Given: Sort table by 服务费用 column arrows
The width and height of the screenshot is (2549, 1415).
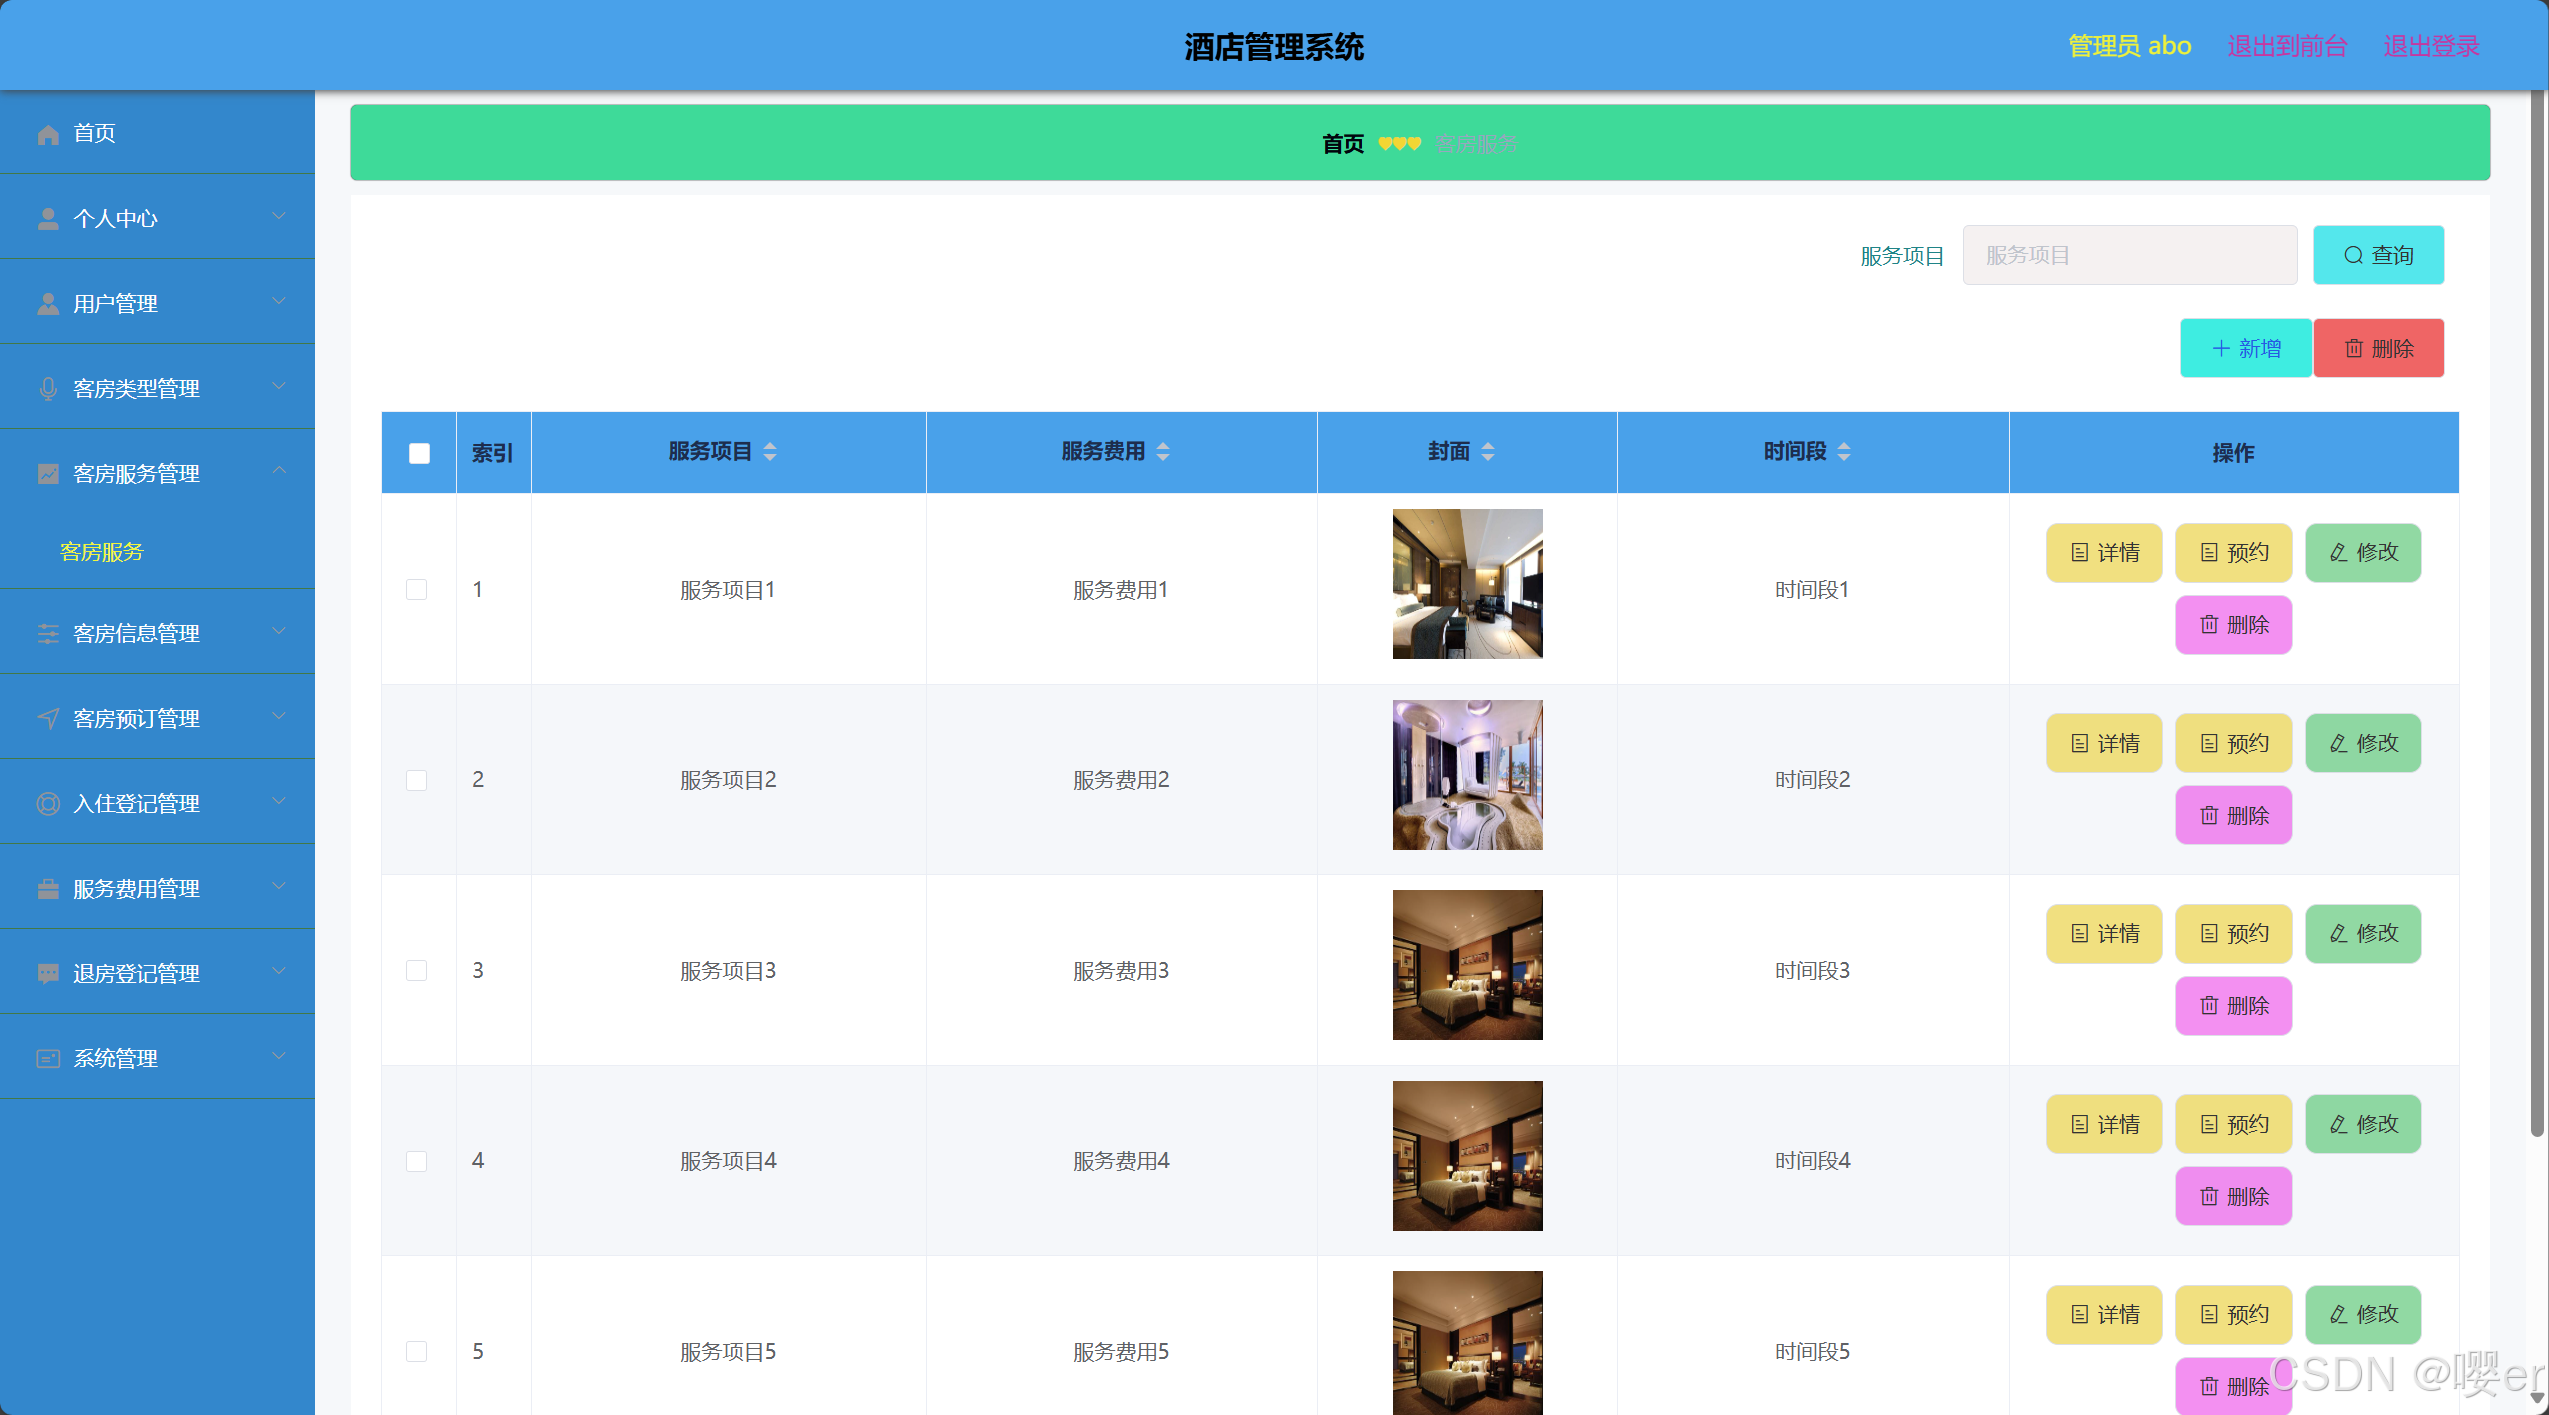Looking at the screenshot, I should coord(1161,451).
